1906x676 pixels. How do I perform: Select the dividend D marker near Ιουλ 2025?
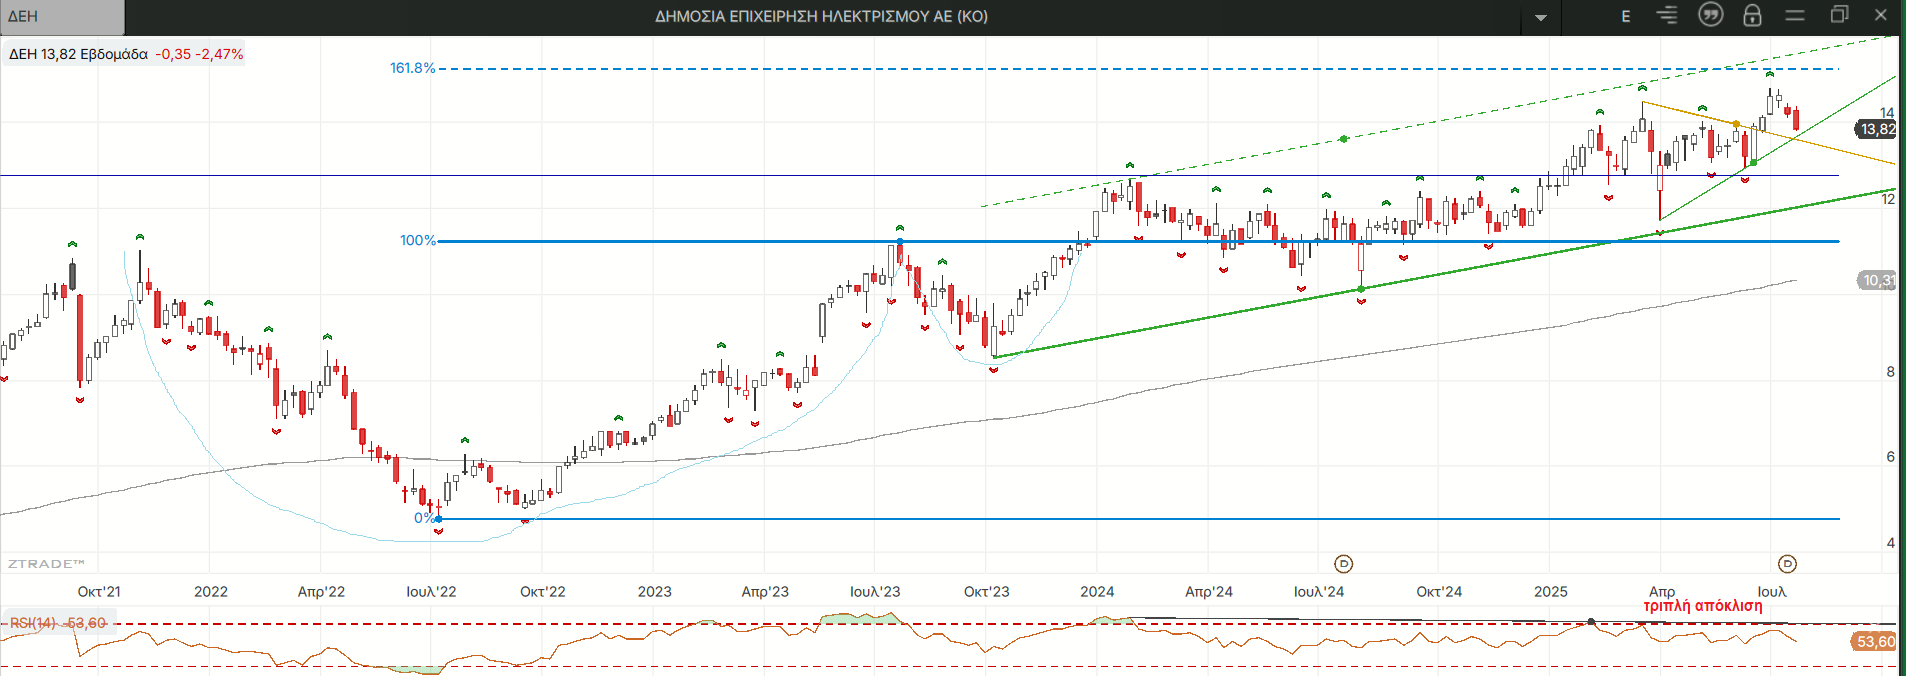(x=1787, y=564)
